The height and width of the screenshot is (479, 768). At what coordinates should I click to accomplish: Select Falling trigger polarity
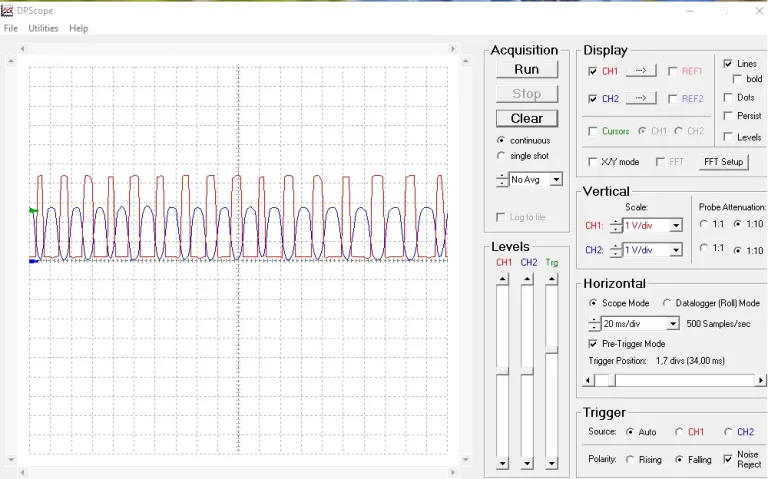point(679,459)
